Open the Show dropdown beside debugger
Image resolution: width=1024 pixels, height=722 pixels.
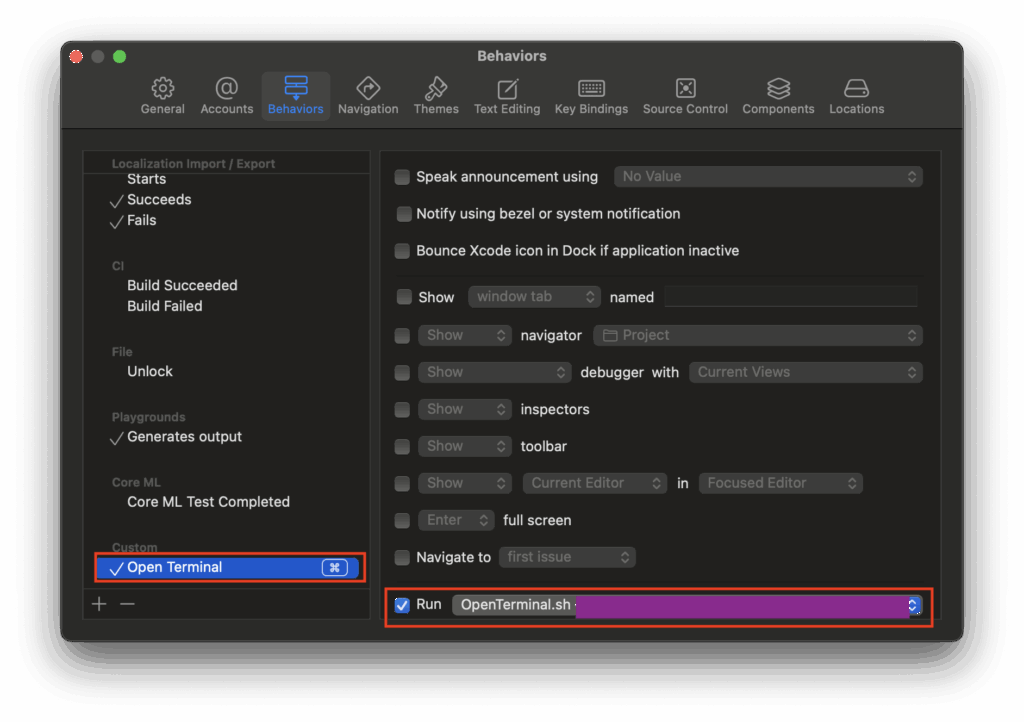tap(495, 372)
